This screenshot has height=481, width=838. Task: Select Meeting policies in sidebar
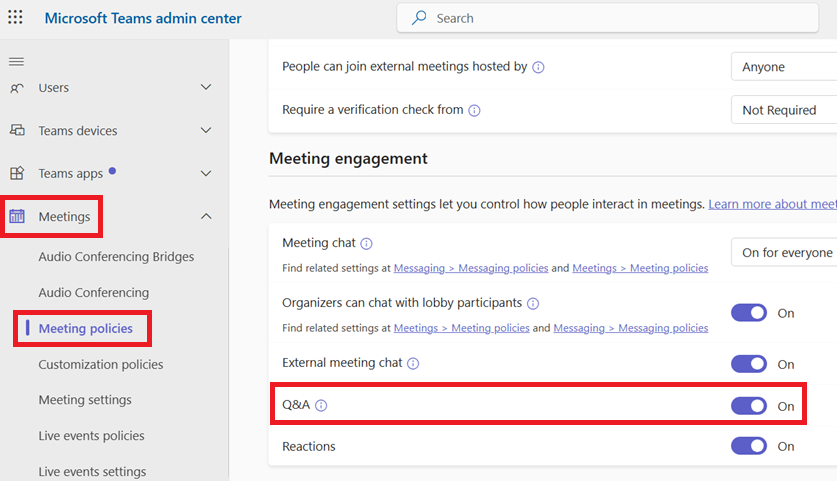pos(86,328)
